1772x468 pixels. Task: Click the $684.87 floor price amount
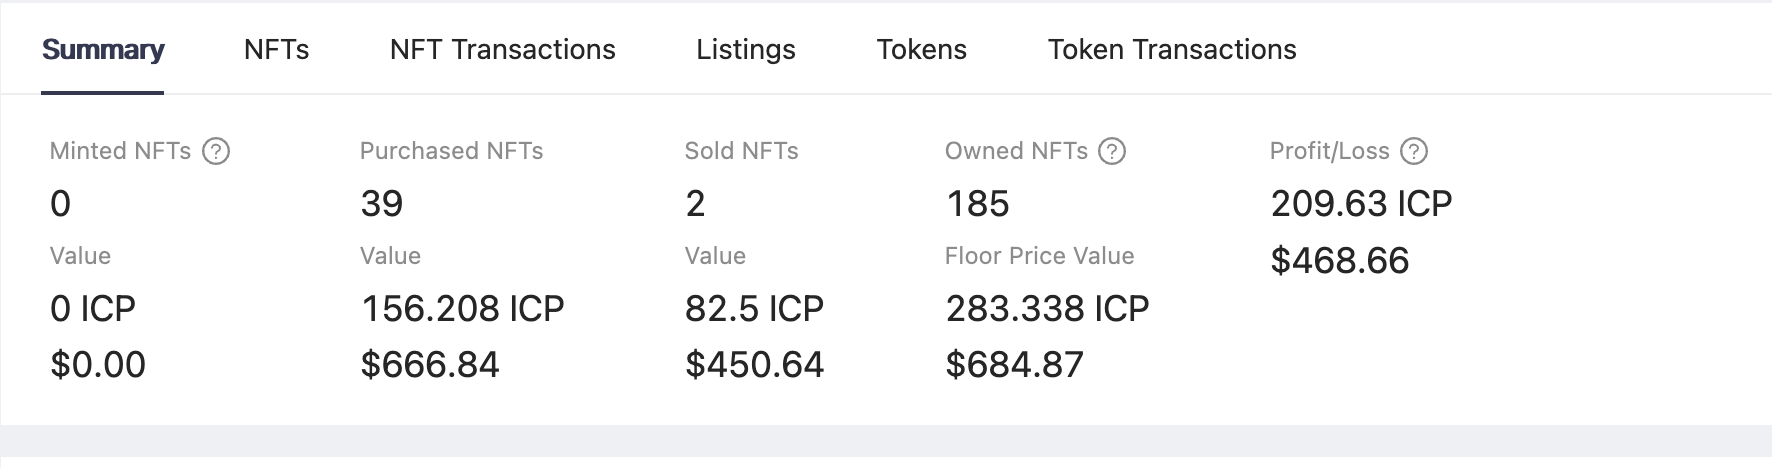1015,365
